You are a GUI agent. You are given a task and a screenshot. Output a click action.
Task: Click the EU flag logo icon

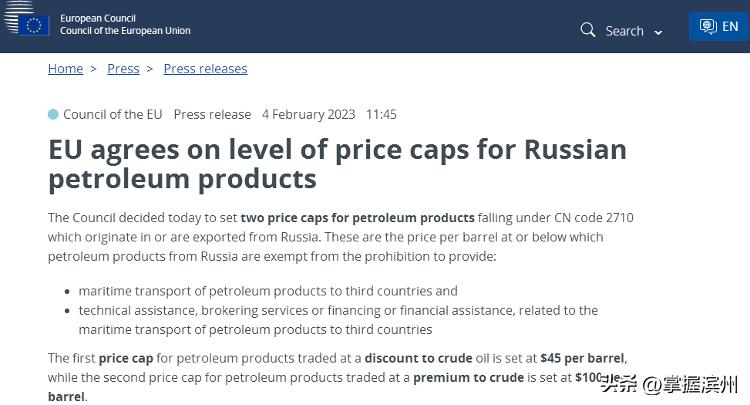coord(34,24)
